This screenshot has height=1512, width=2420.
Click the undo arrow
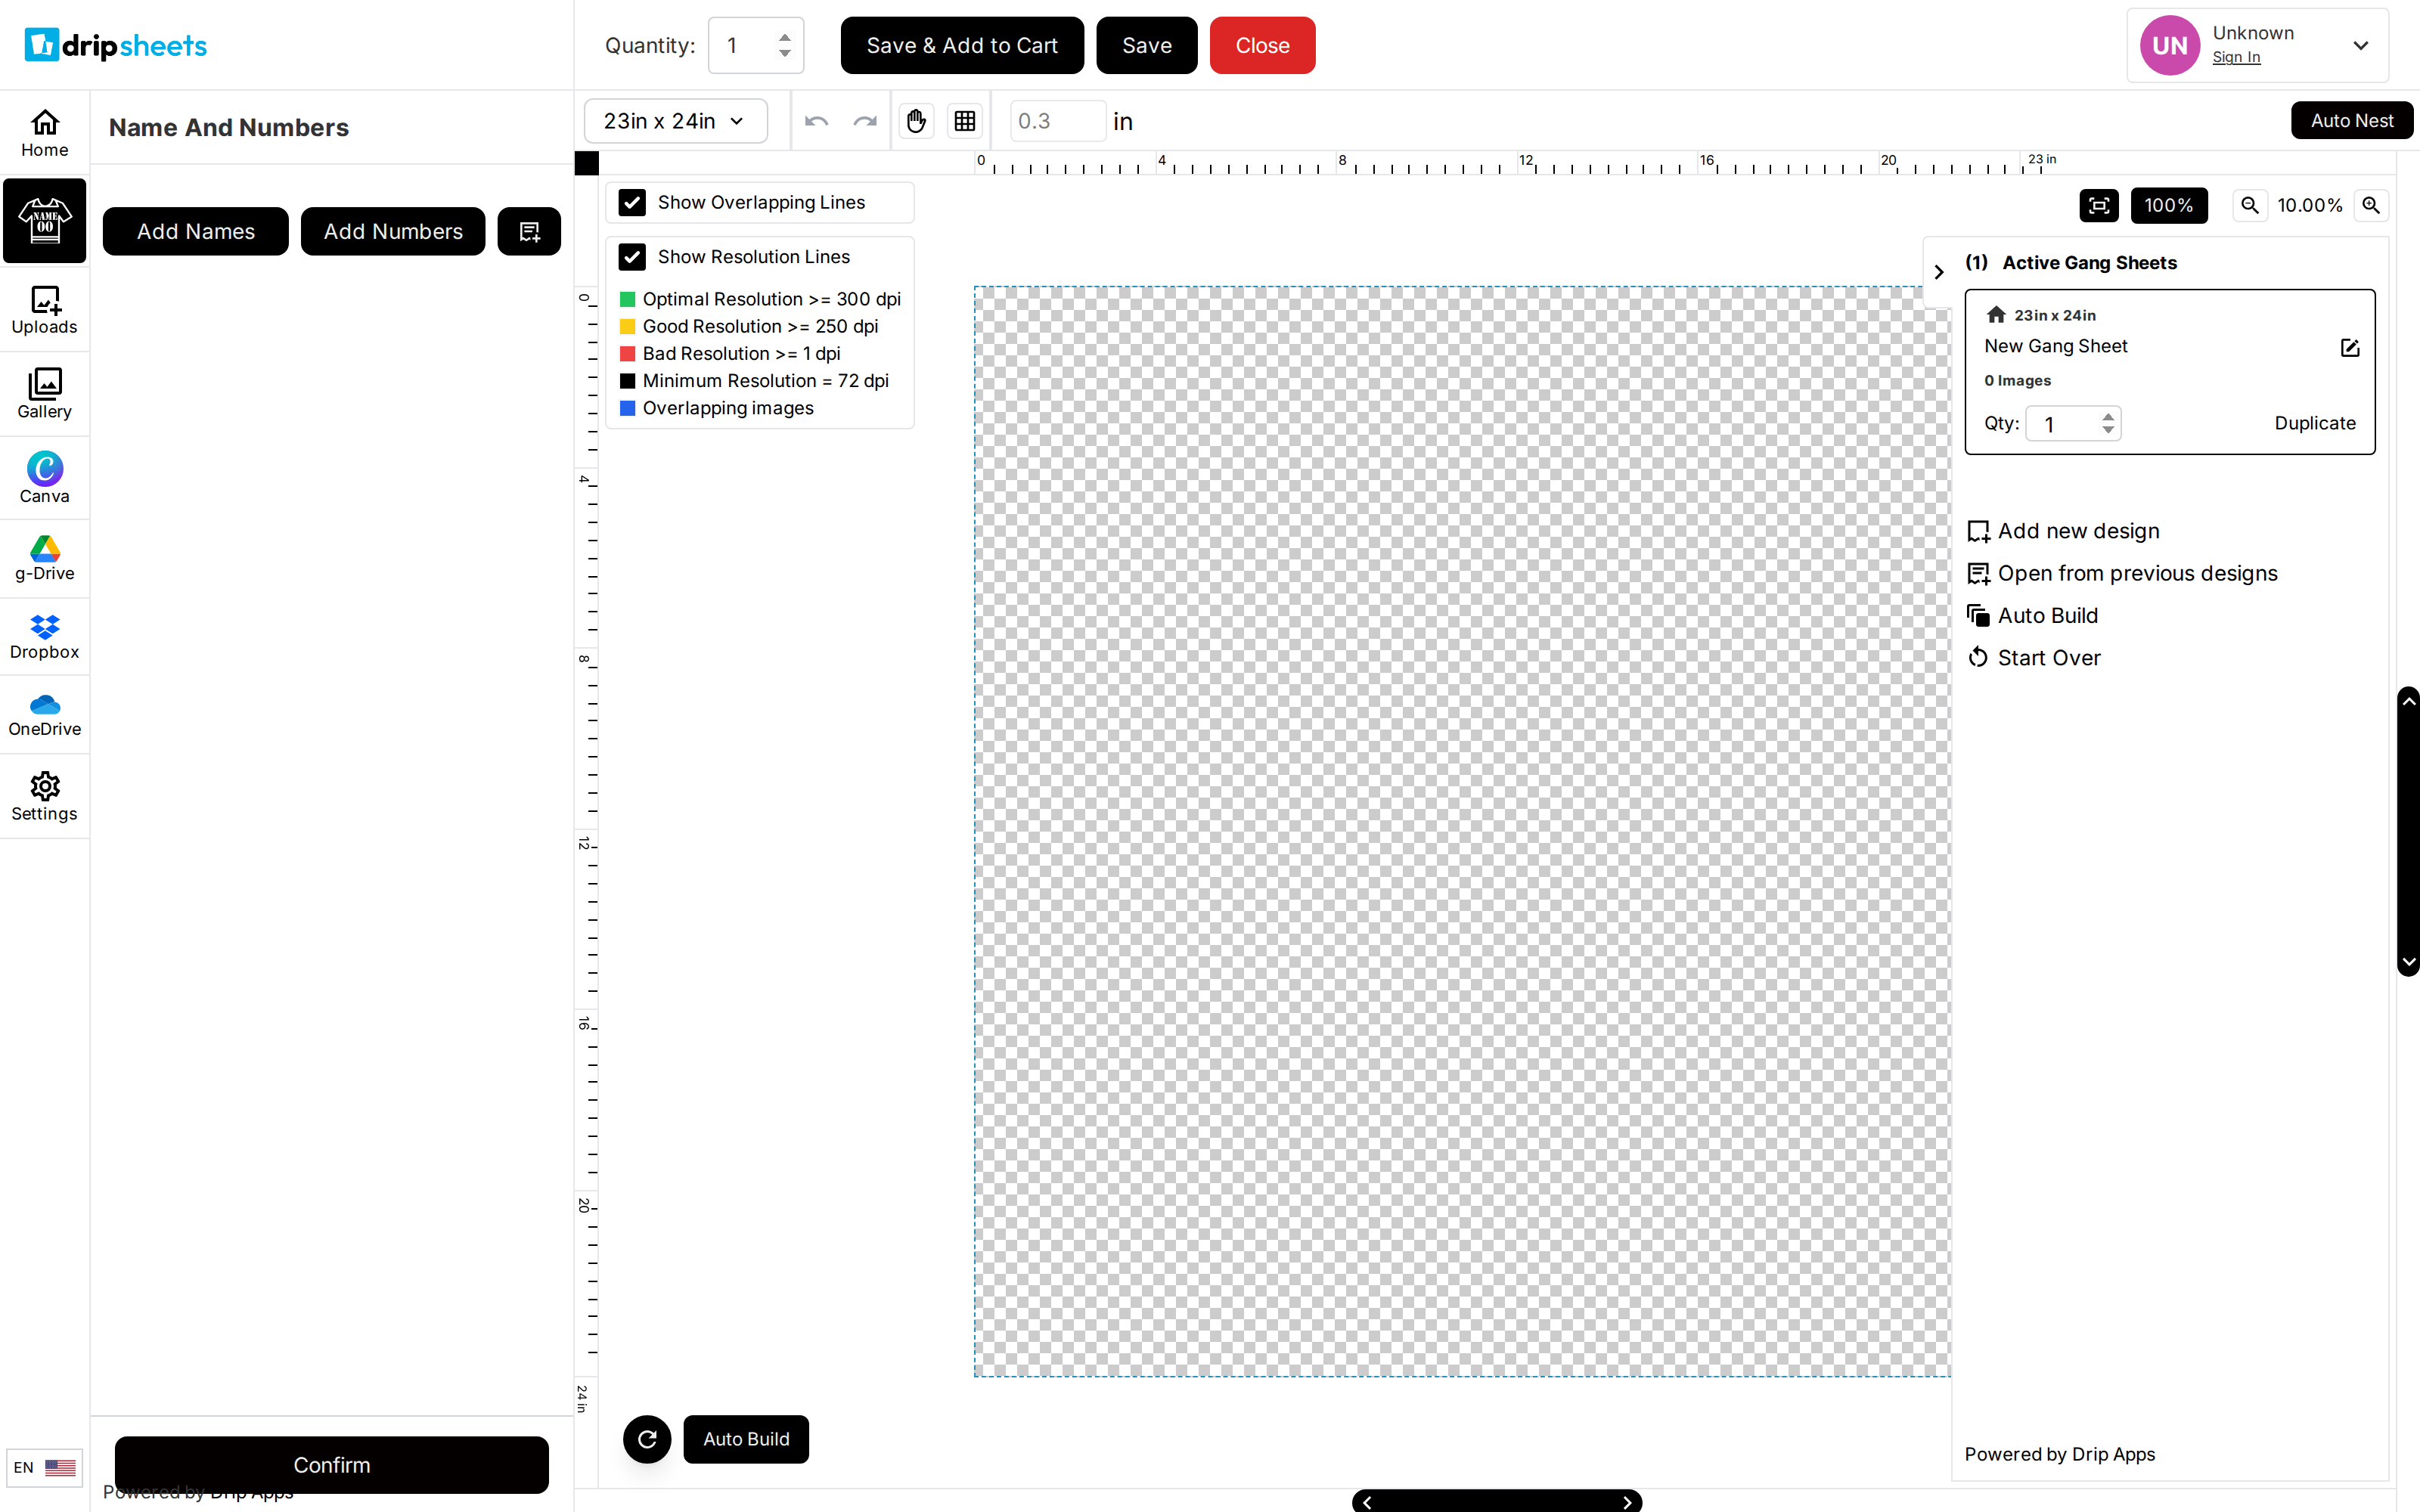pyautogui.click(x=816, y=121)
